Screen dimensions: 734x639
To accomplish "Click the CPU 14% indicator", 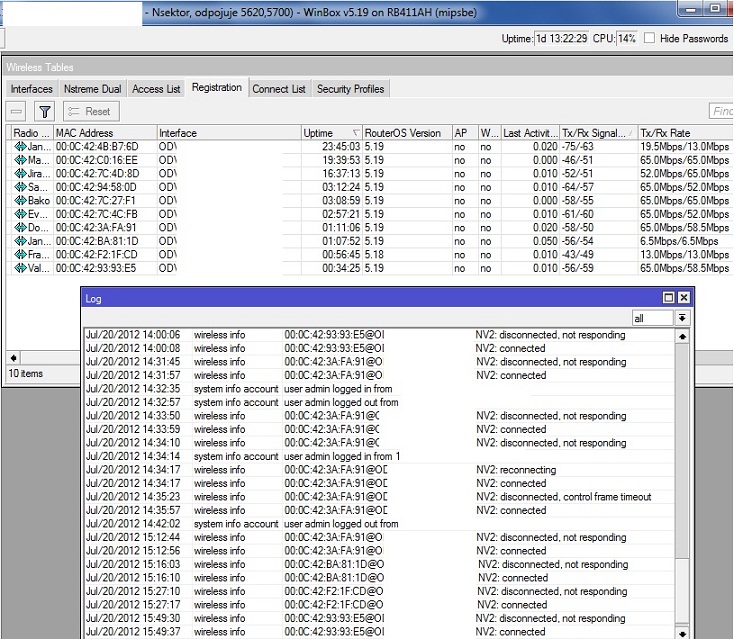I will [x=627, y=38].
